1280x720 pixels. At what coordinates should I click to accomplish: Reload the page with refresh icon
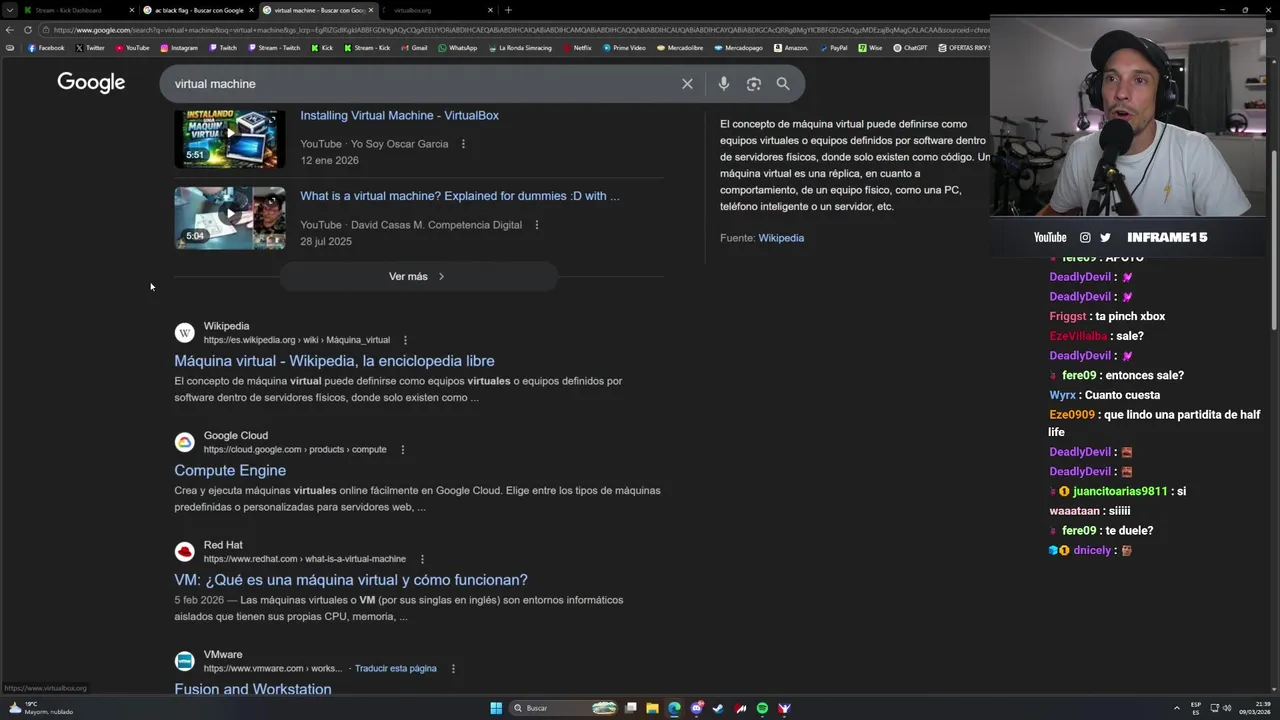tap(28, 30)
